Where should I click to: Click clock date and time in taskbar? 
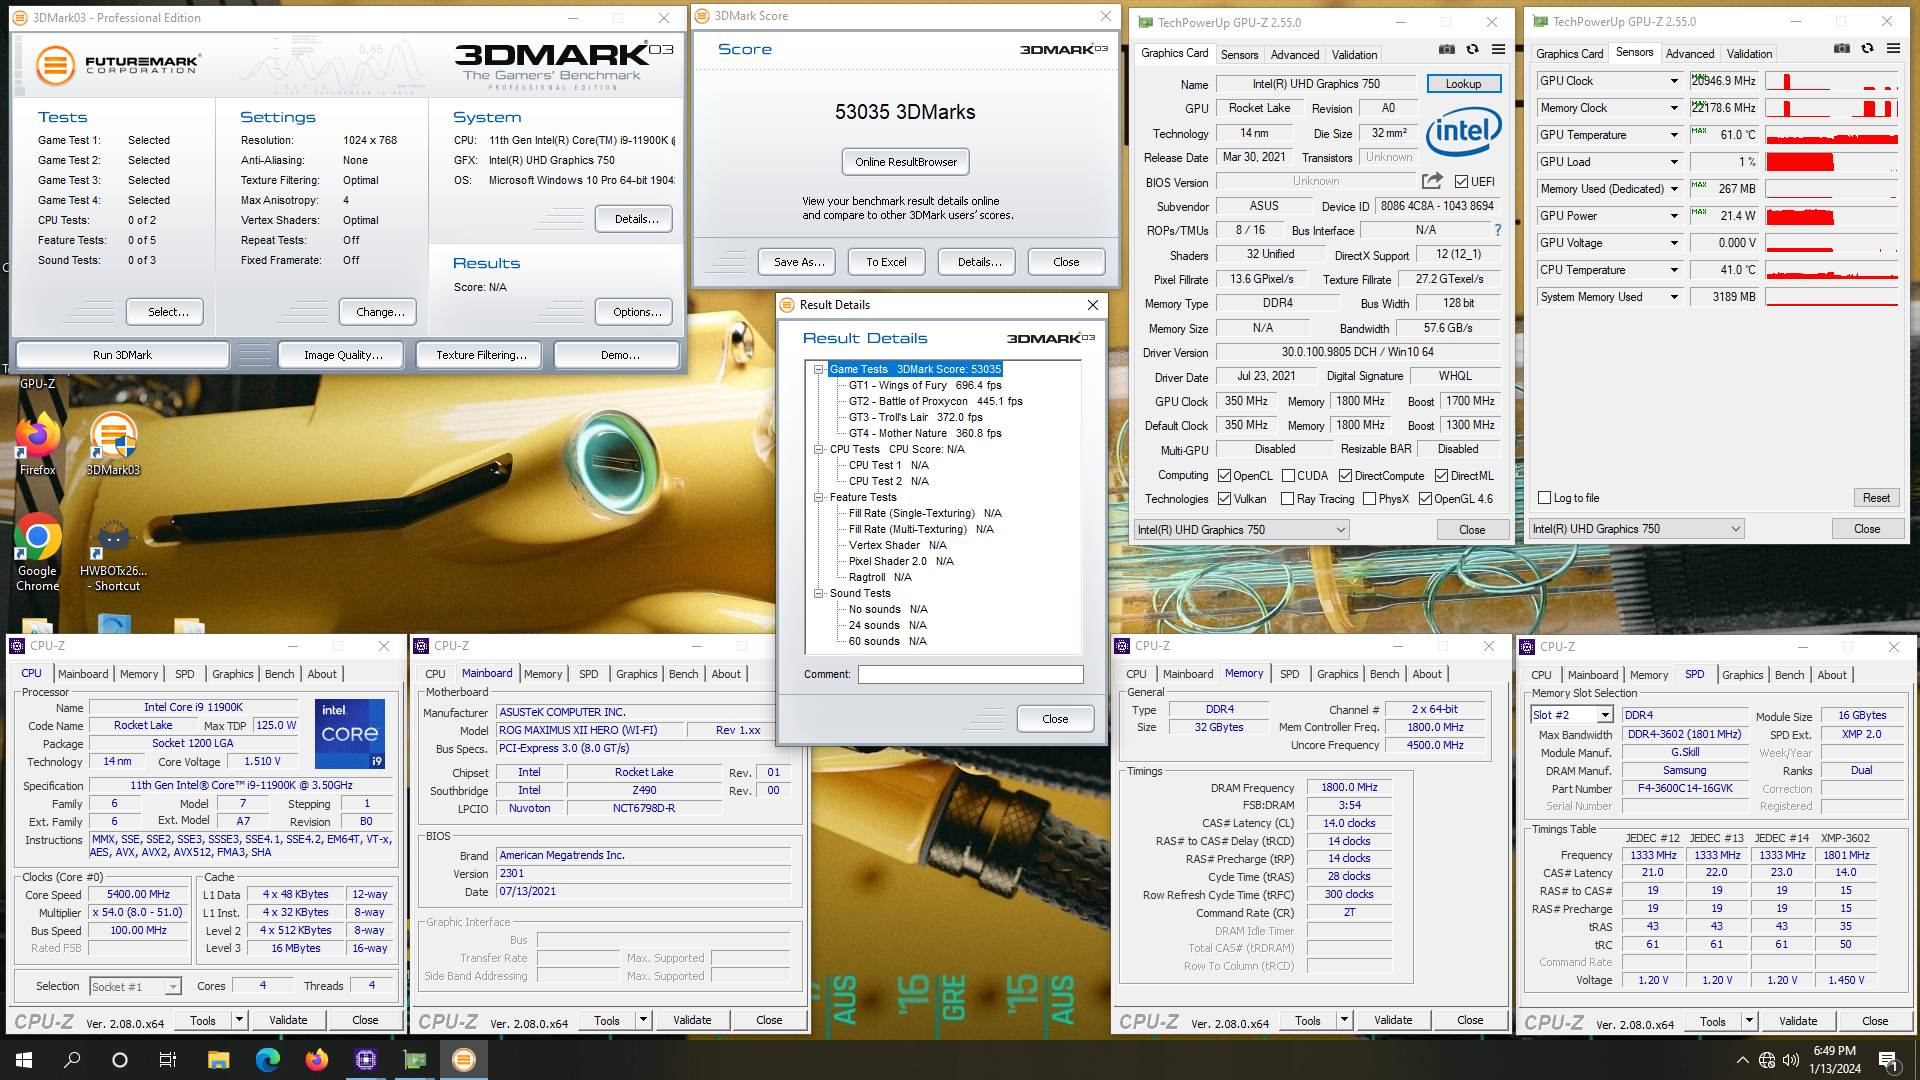pos(1834,1060)
